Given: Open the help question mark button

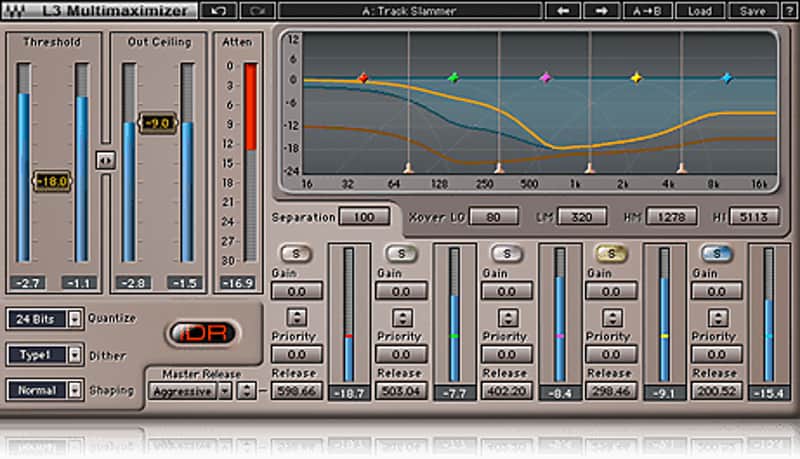Looking at the screenshot, I should 789,11.
